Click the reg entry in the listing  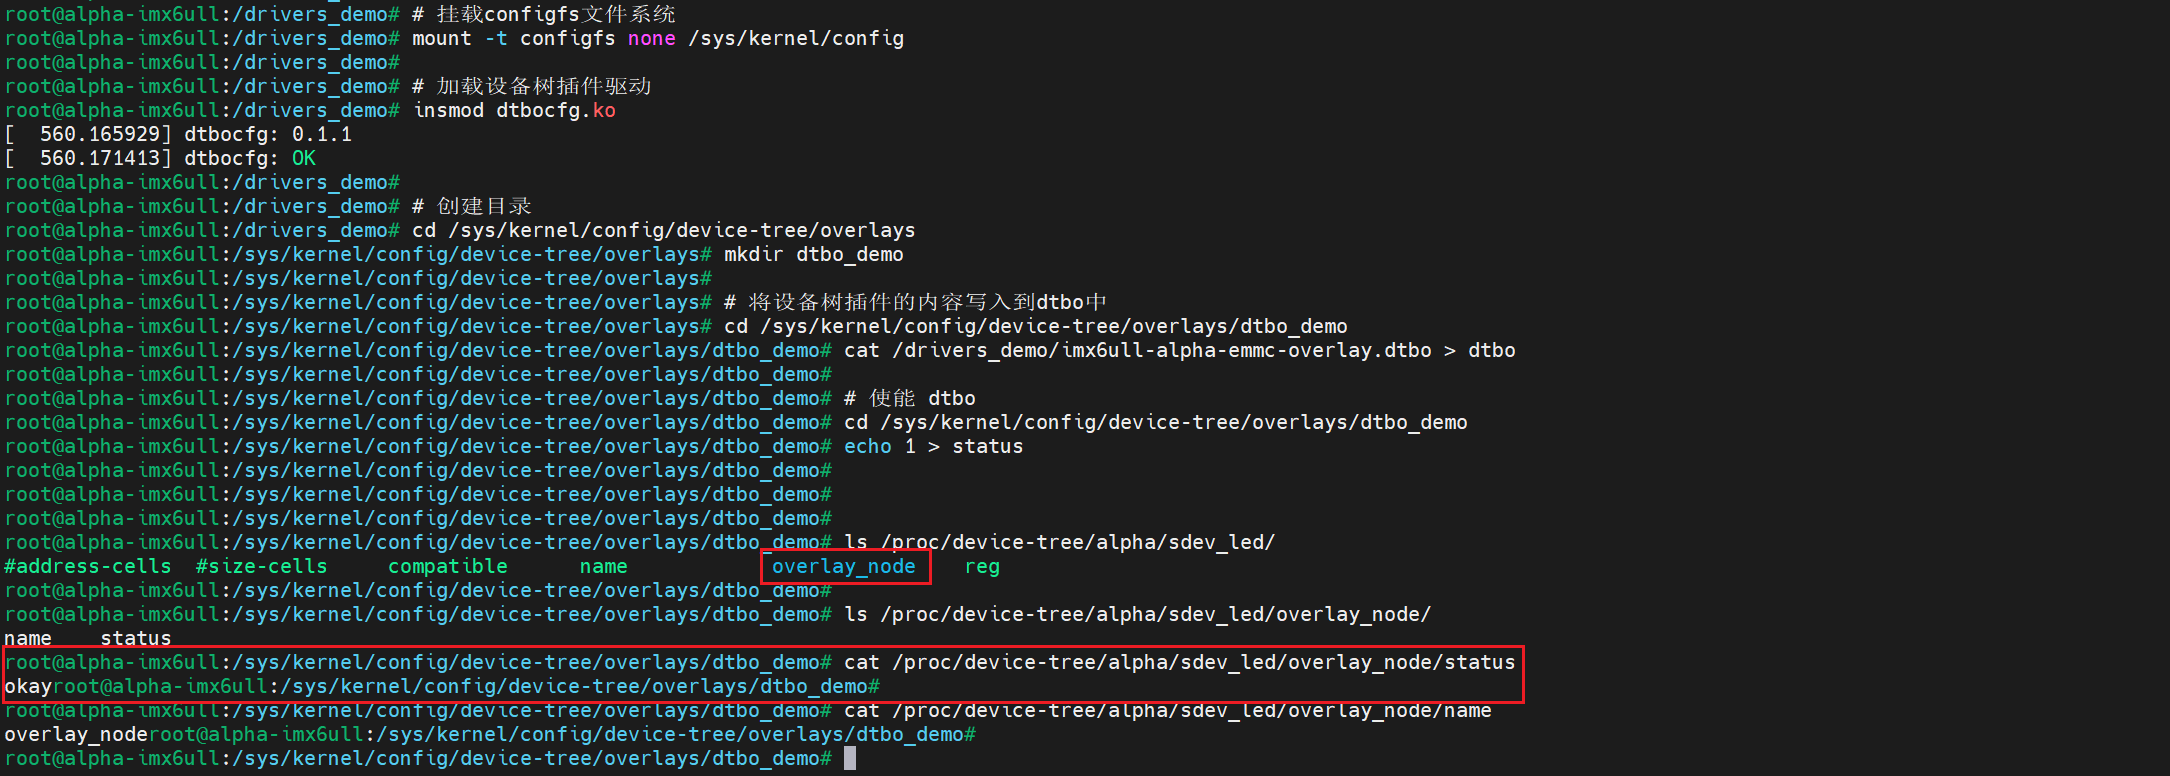(981, 567)
